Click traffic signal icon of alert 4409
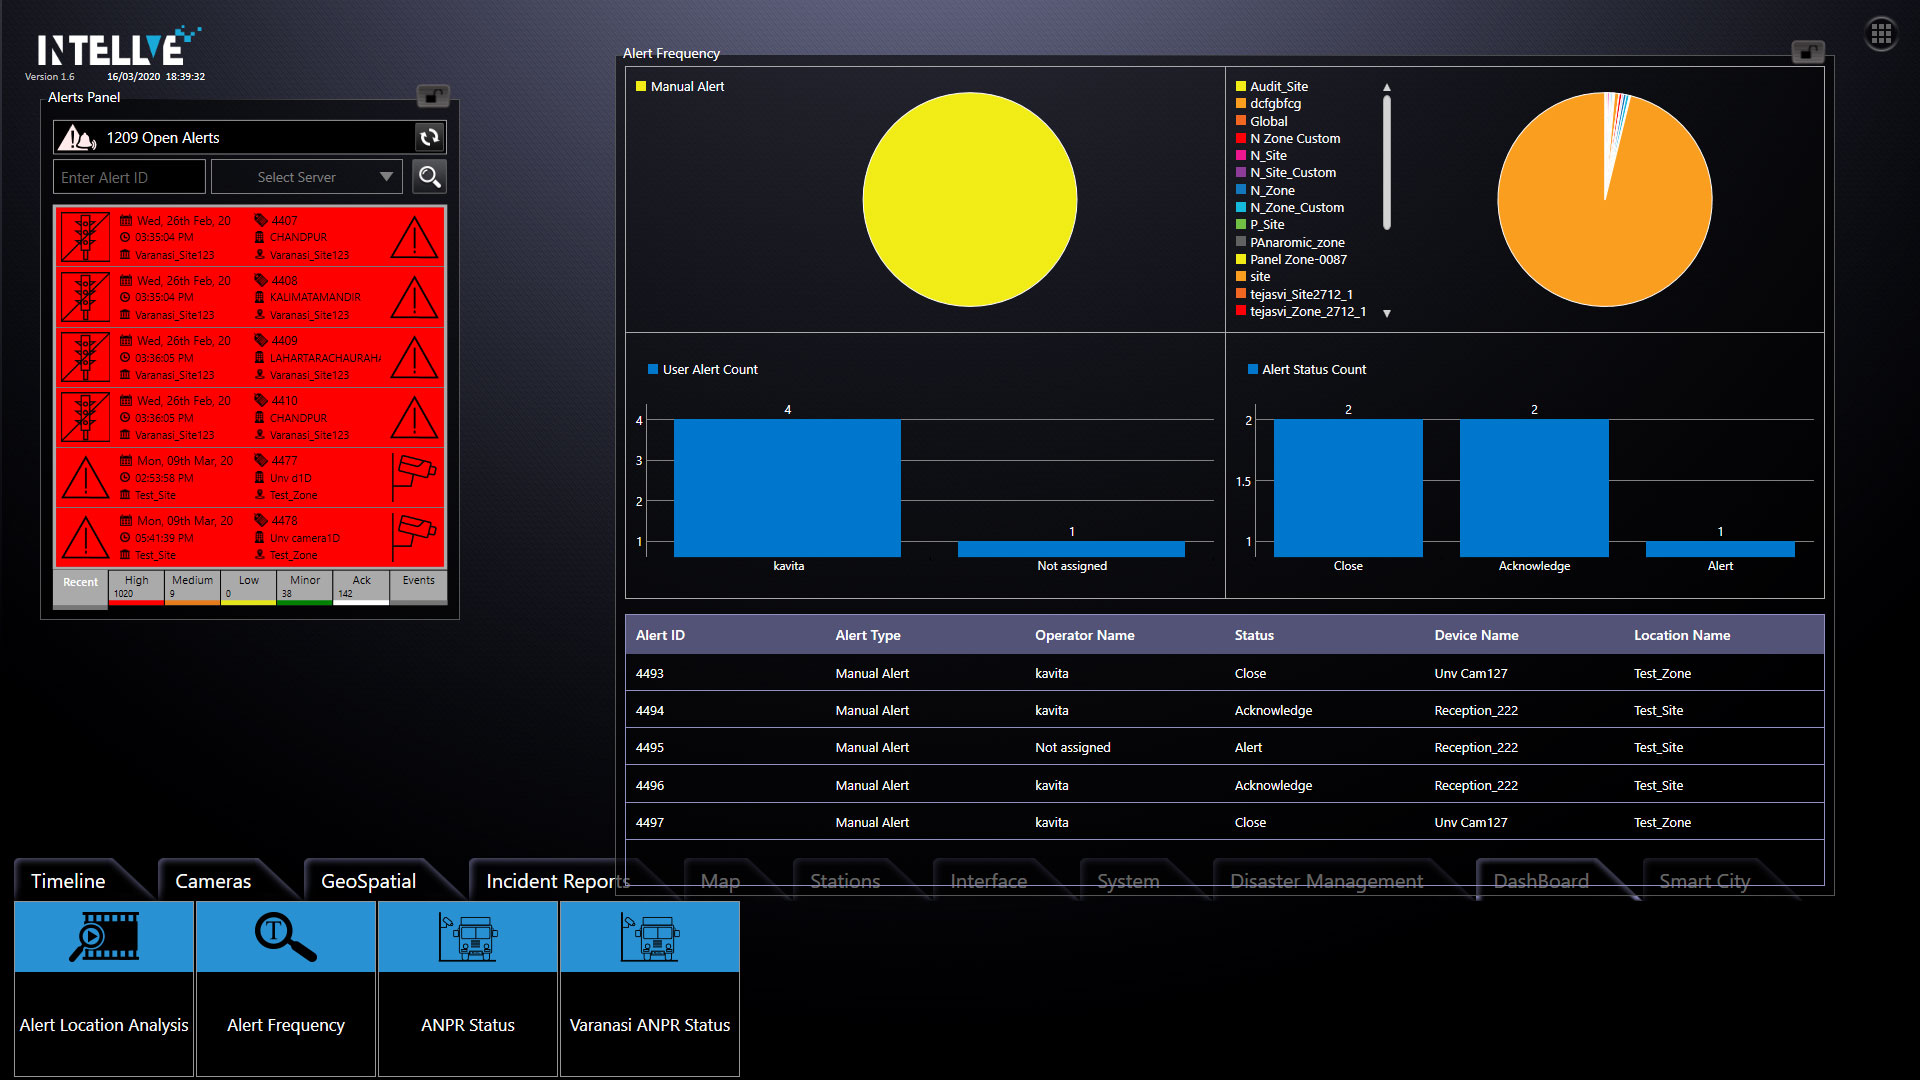 tap(85, 357)
